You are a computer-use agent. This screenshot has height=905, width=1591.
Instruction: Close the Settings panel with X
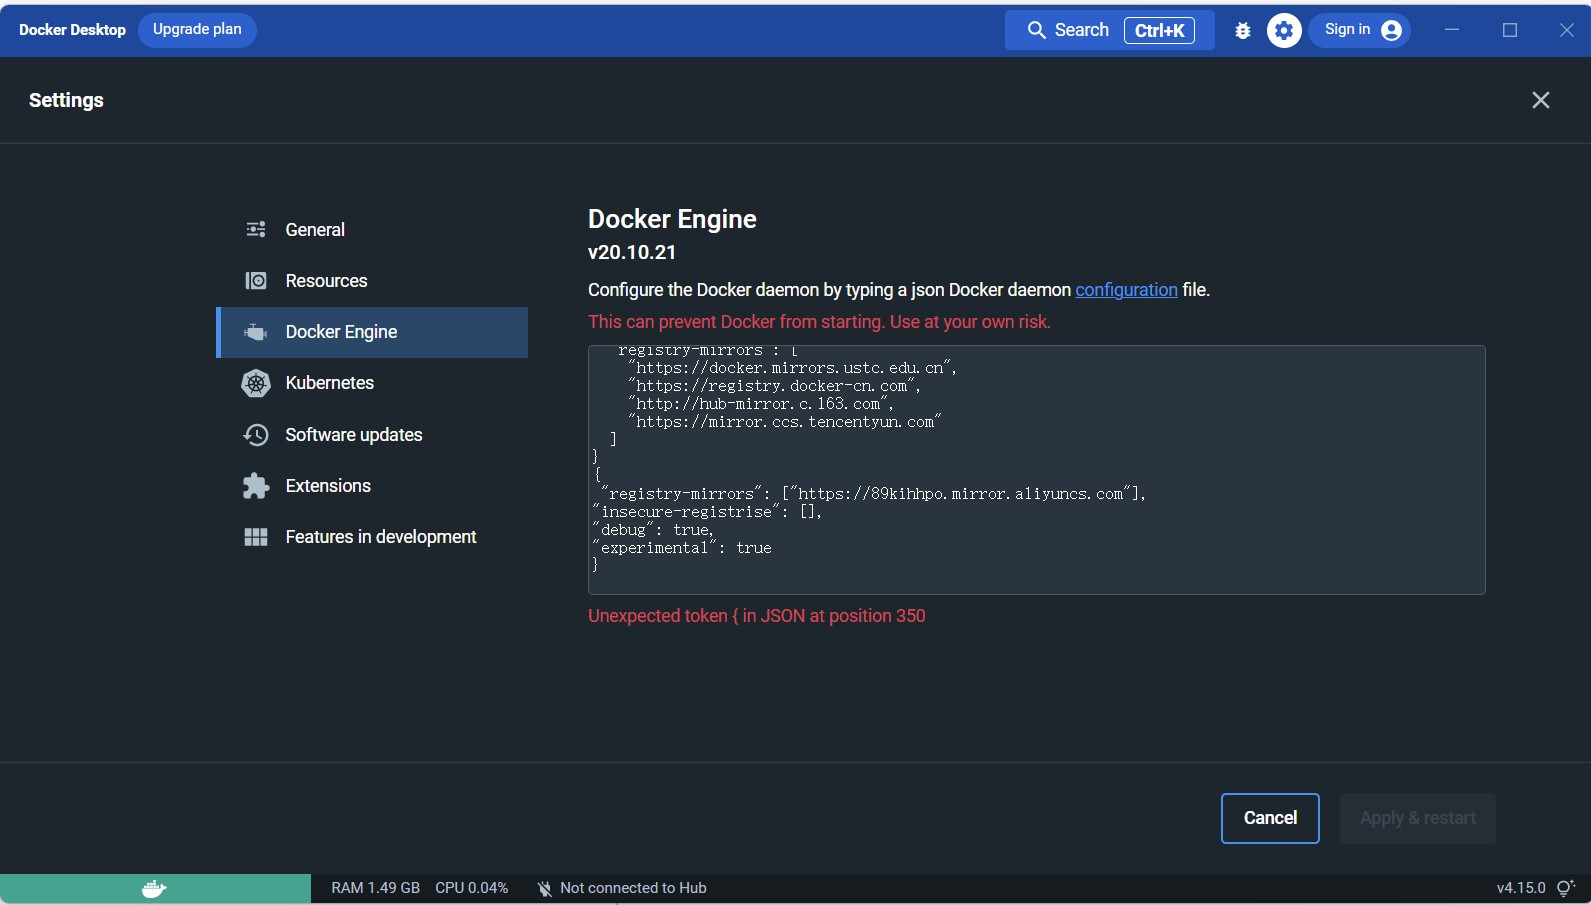coord(1541,100)
